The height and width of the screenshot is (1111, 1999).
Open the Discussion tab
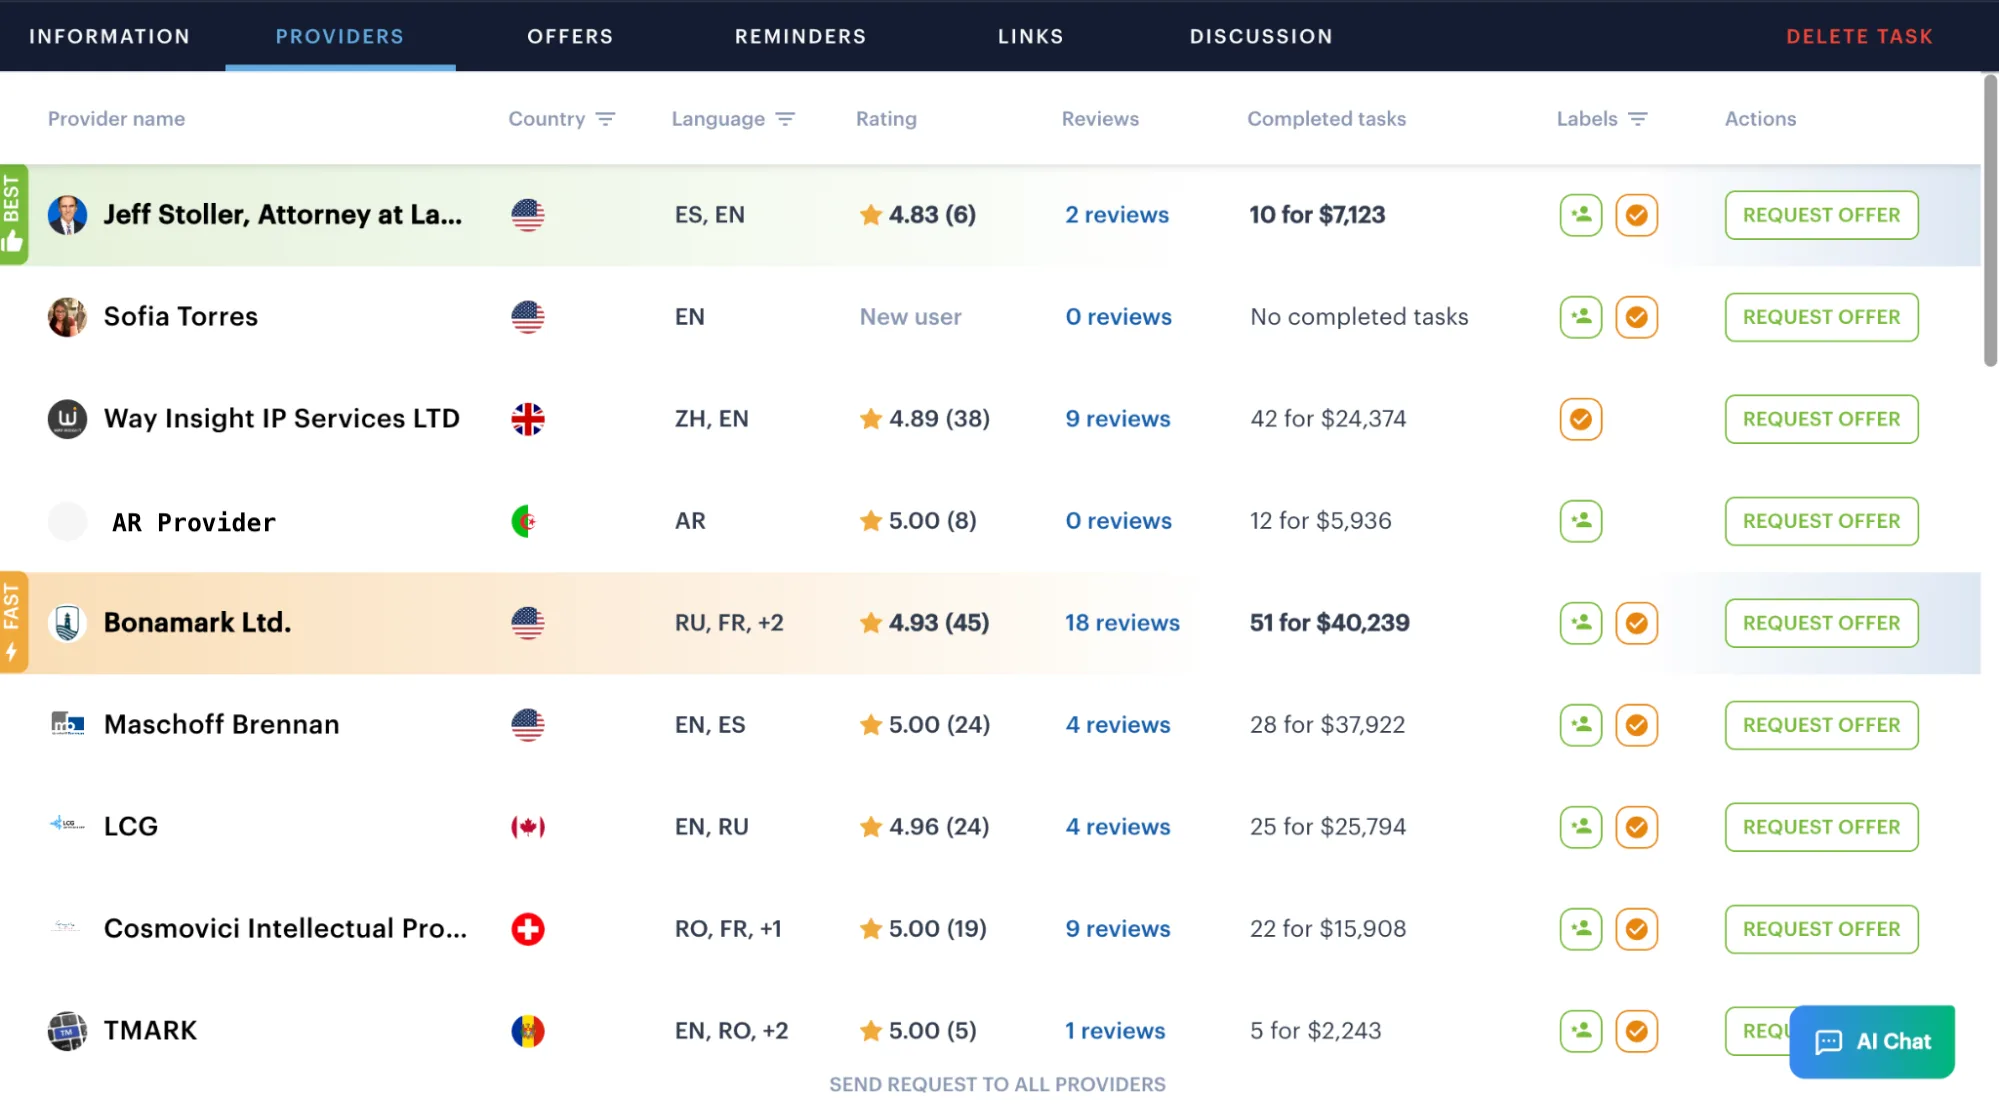click(1261, 37)
